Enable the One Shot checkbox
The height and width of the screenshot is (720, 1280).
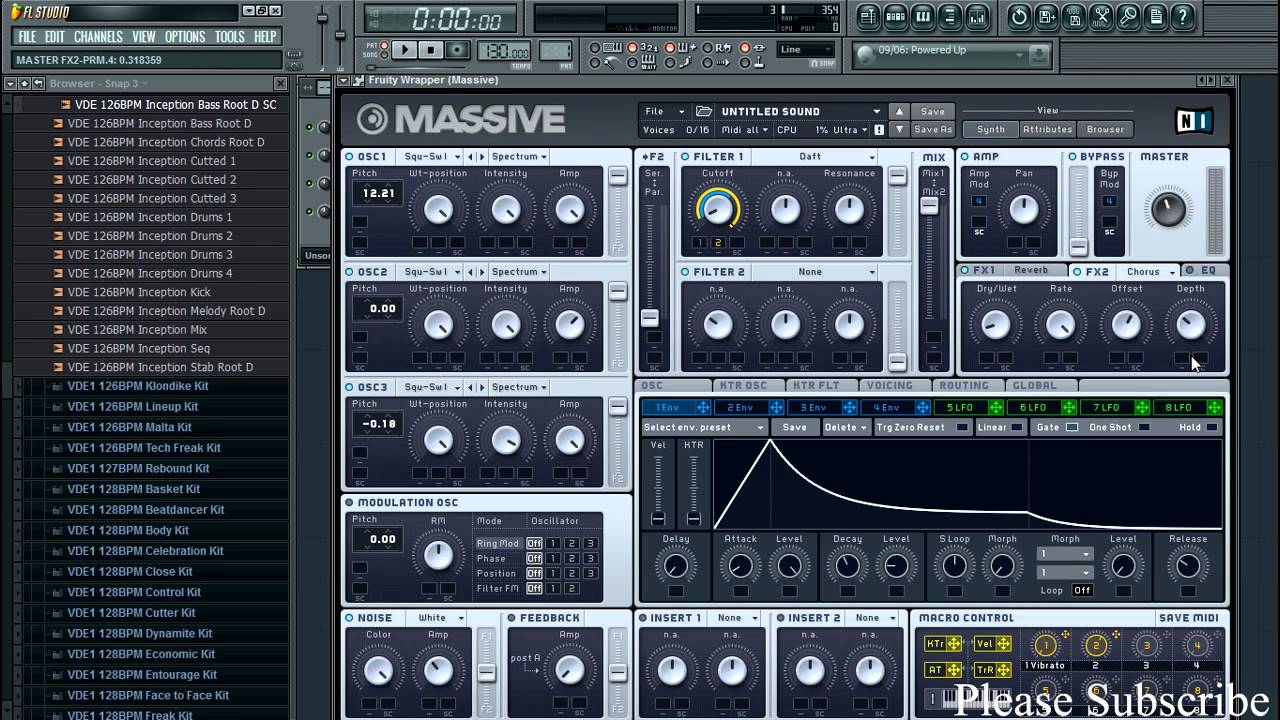(1144, 427)
